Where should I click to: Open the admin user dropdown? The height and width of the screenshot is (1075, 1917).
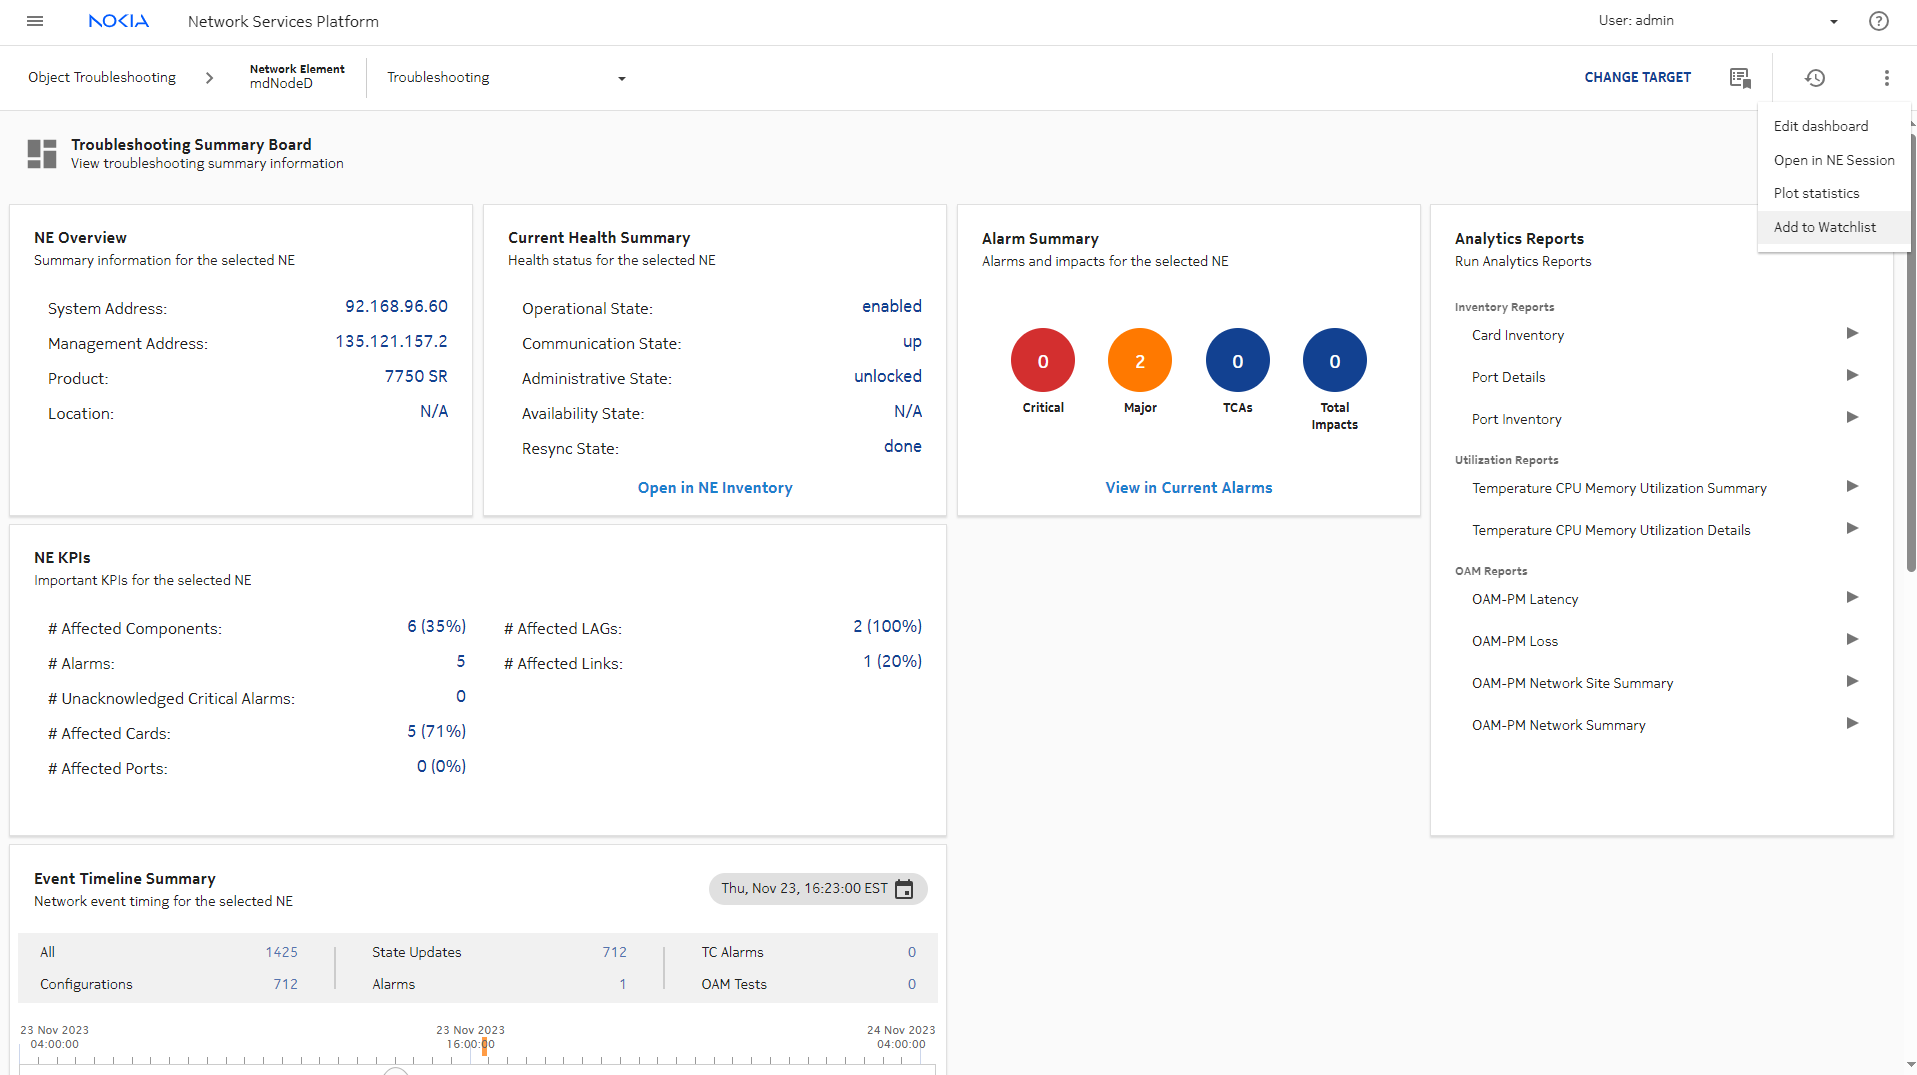pos(1833,21)
